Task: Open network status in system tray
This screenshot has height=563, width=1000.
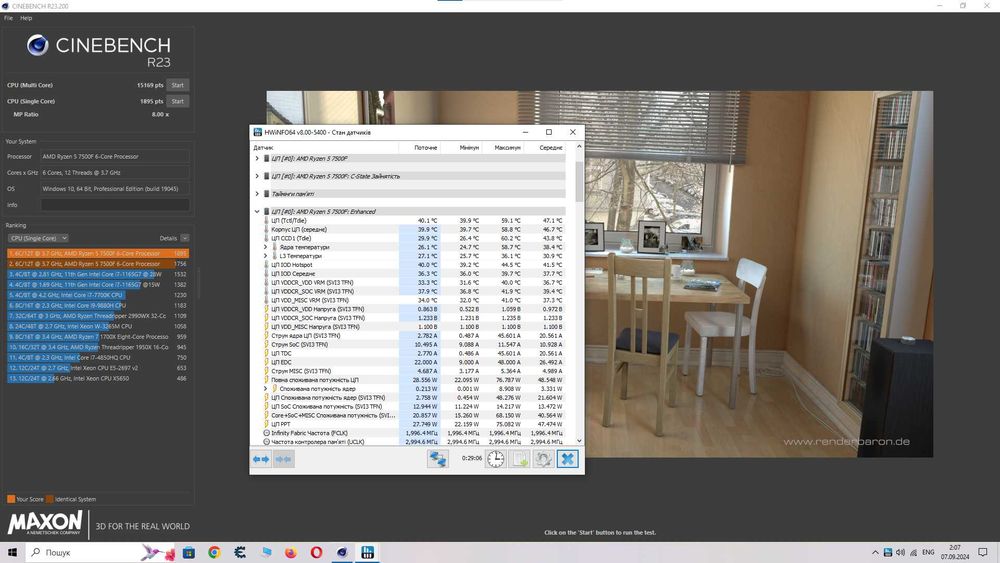Action: click(913, 553)
